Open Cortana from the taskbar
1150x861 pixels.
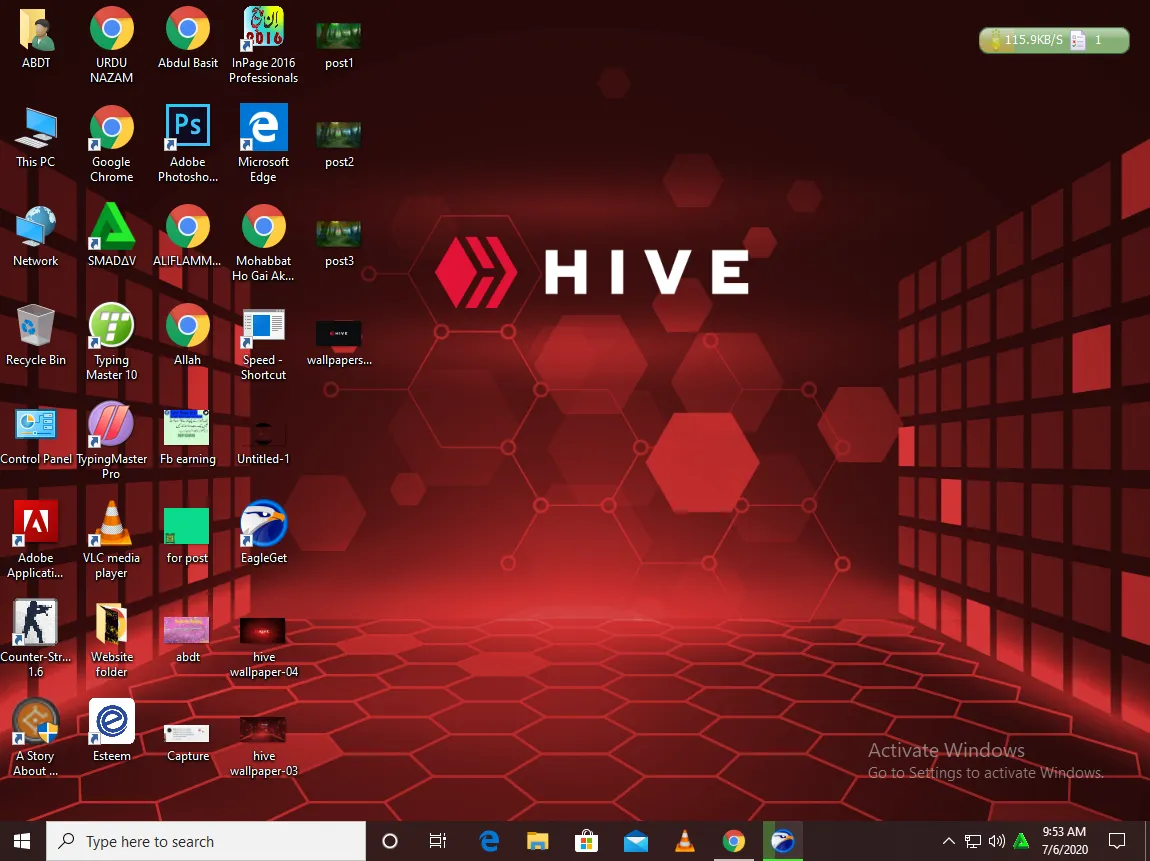tap(390, 841)
